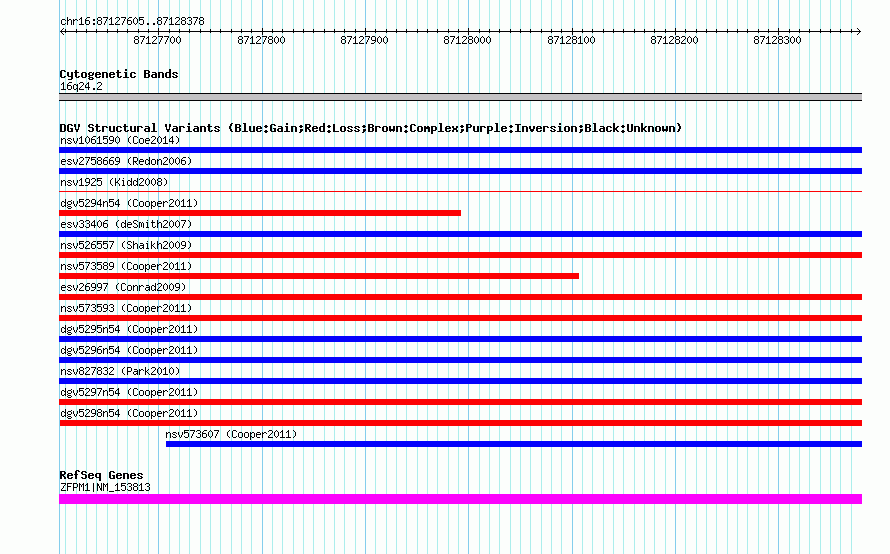Click the red bar under esv26997
This screenshot has height=554, width=890.
[x=460, y=297]
